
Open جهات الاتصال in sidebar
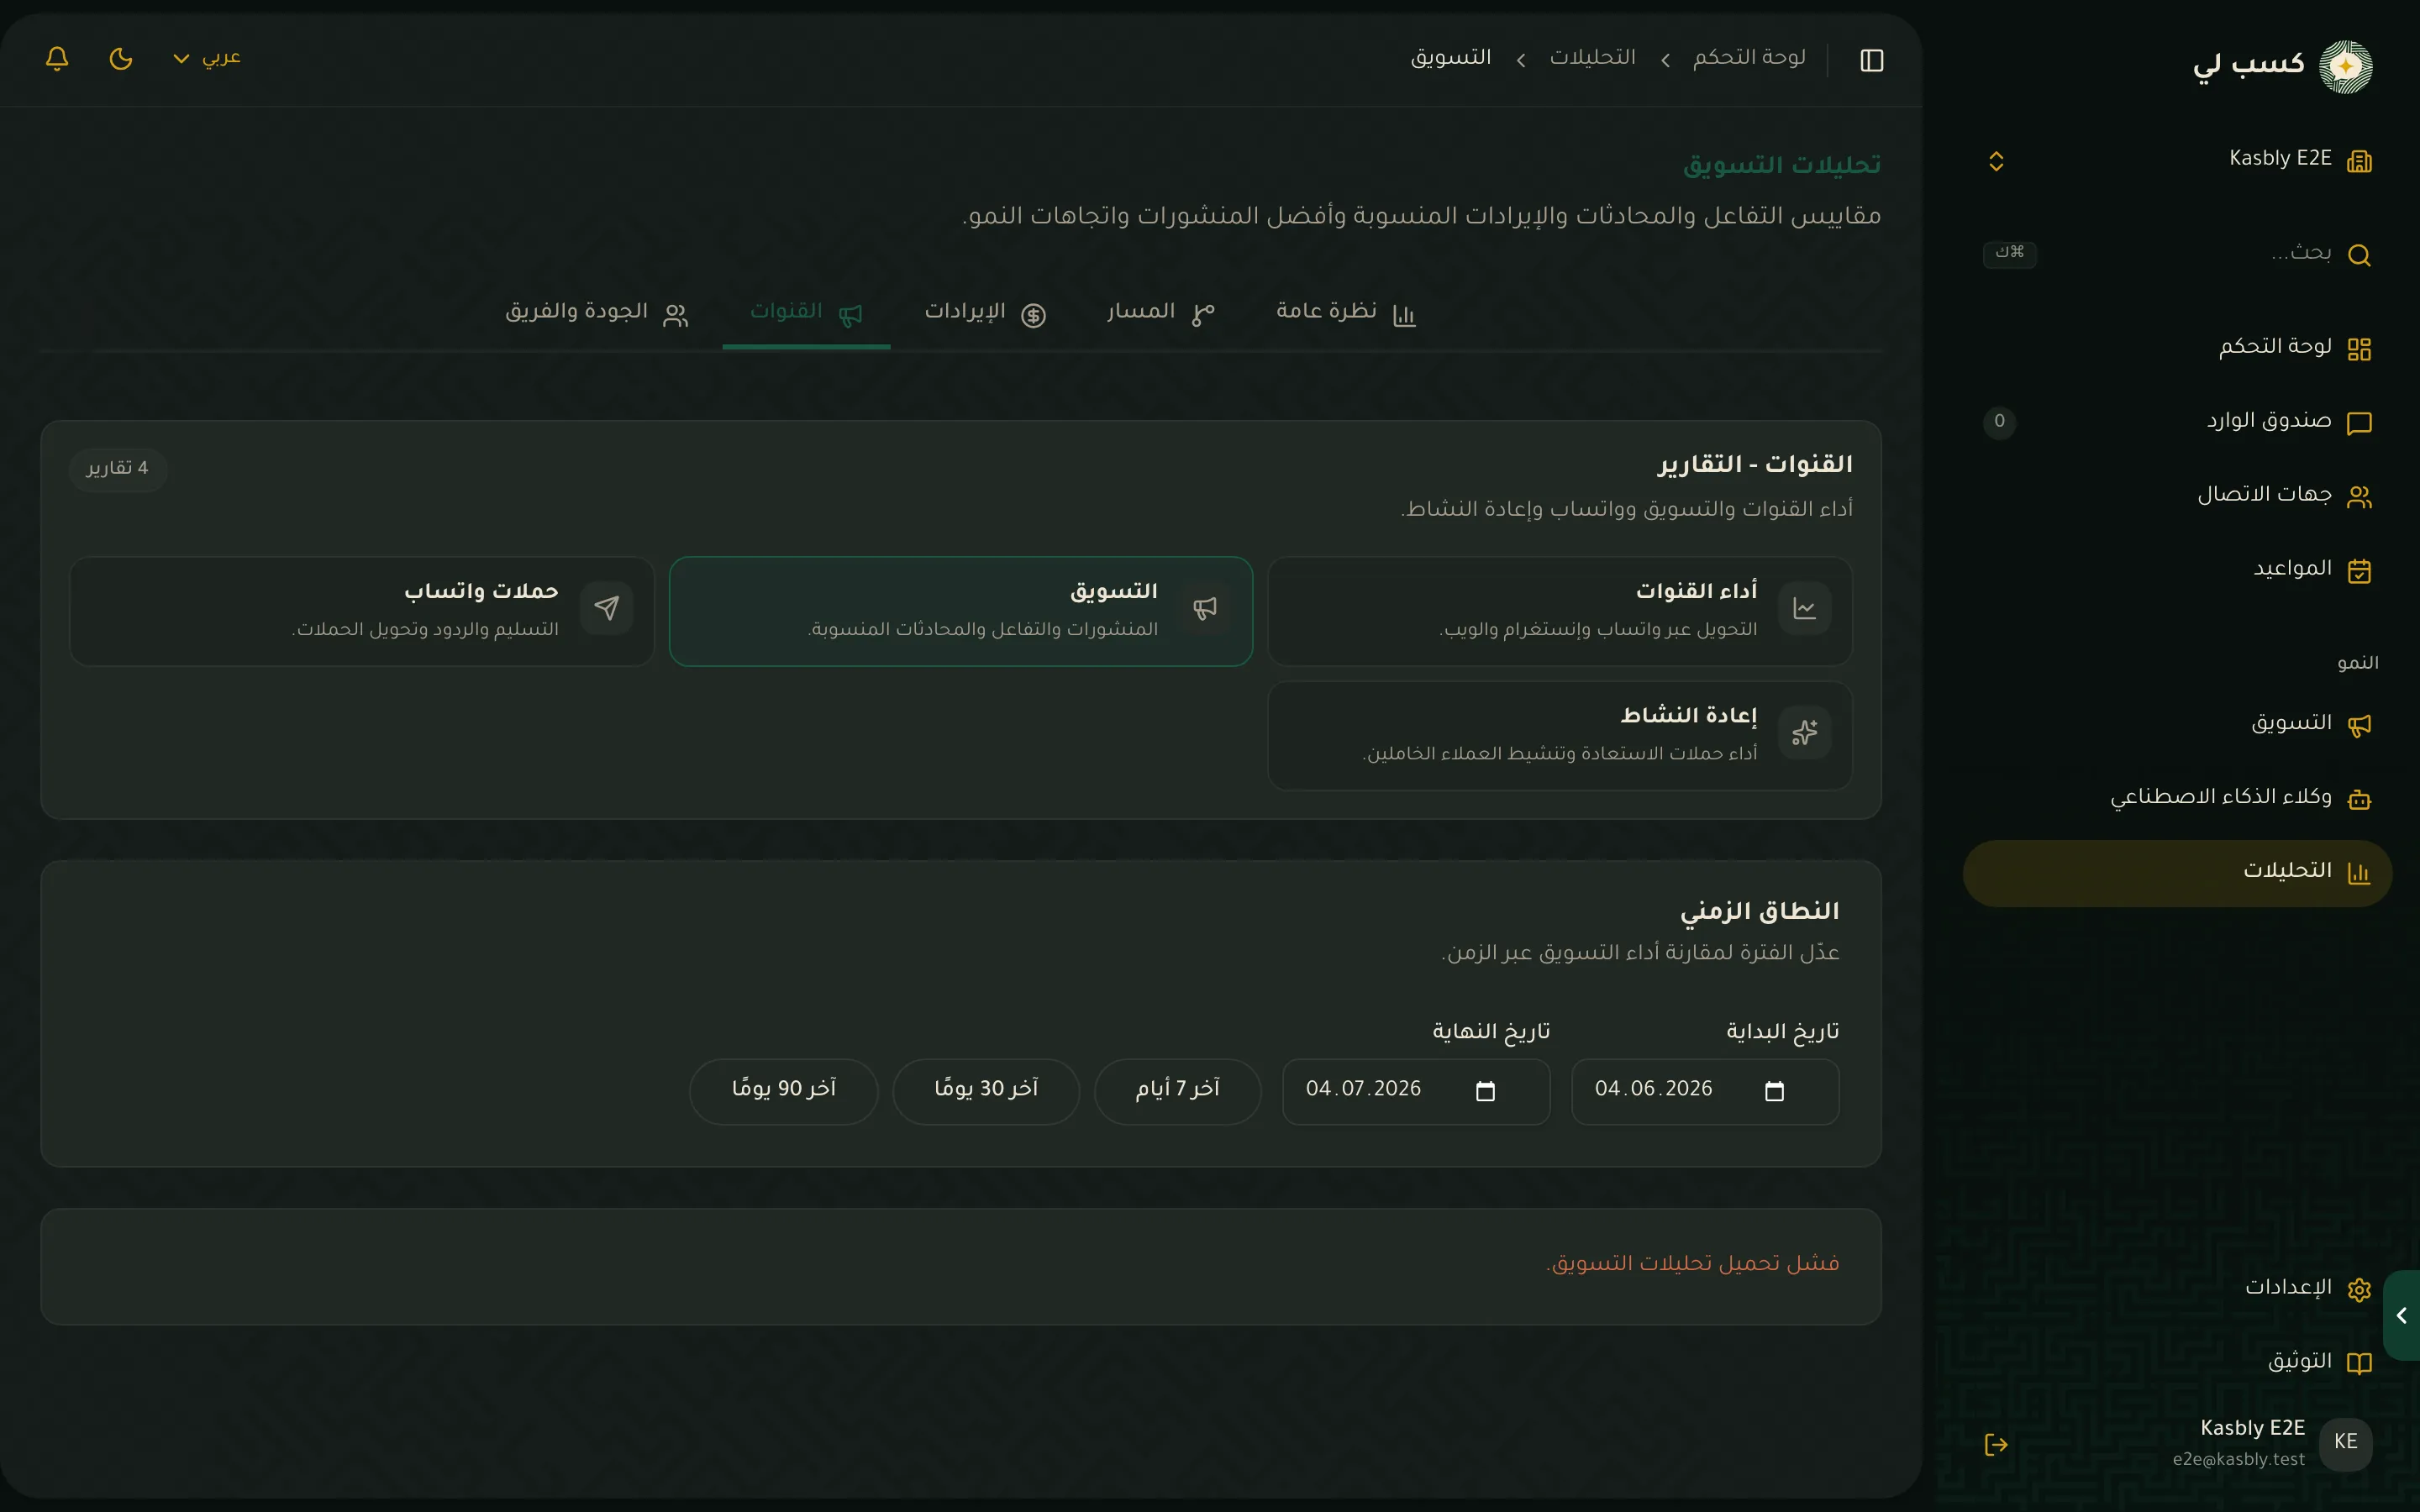click(x=2178, y=496)
